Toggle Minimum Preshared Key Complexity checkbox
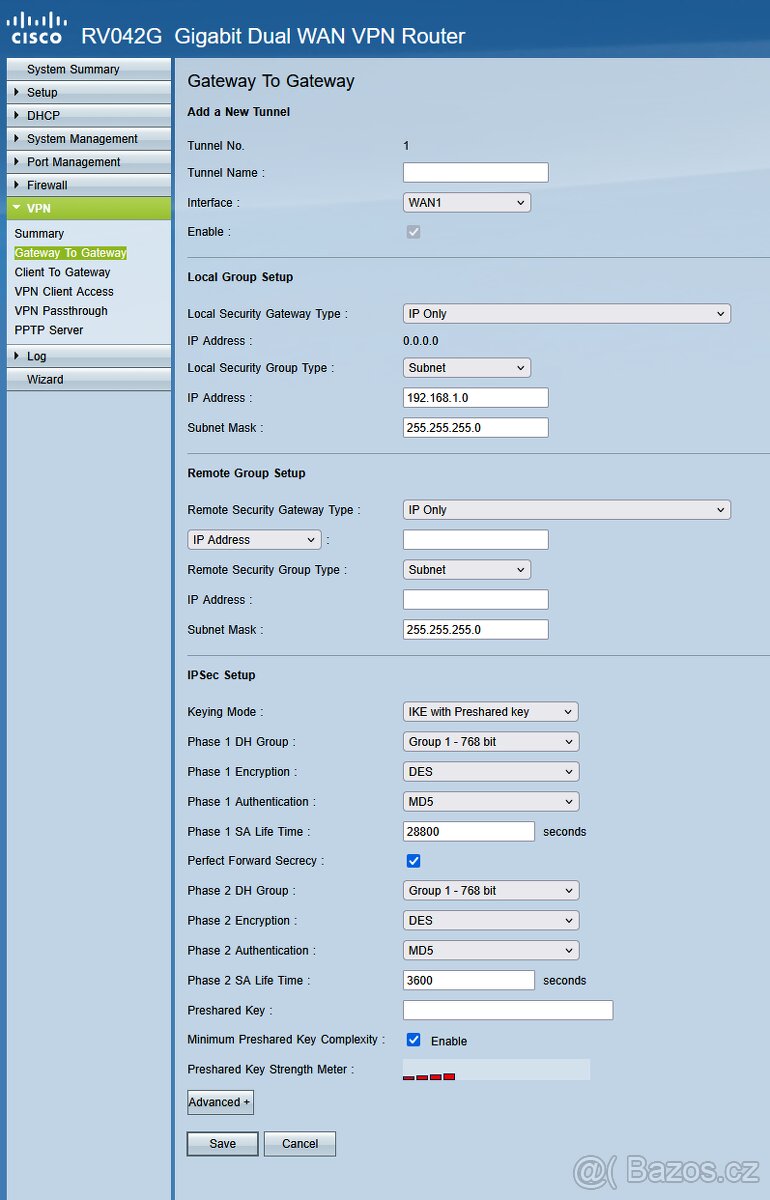The height and width of the screenshot is (1200, 770). [x=414, y=1040]
